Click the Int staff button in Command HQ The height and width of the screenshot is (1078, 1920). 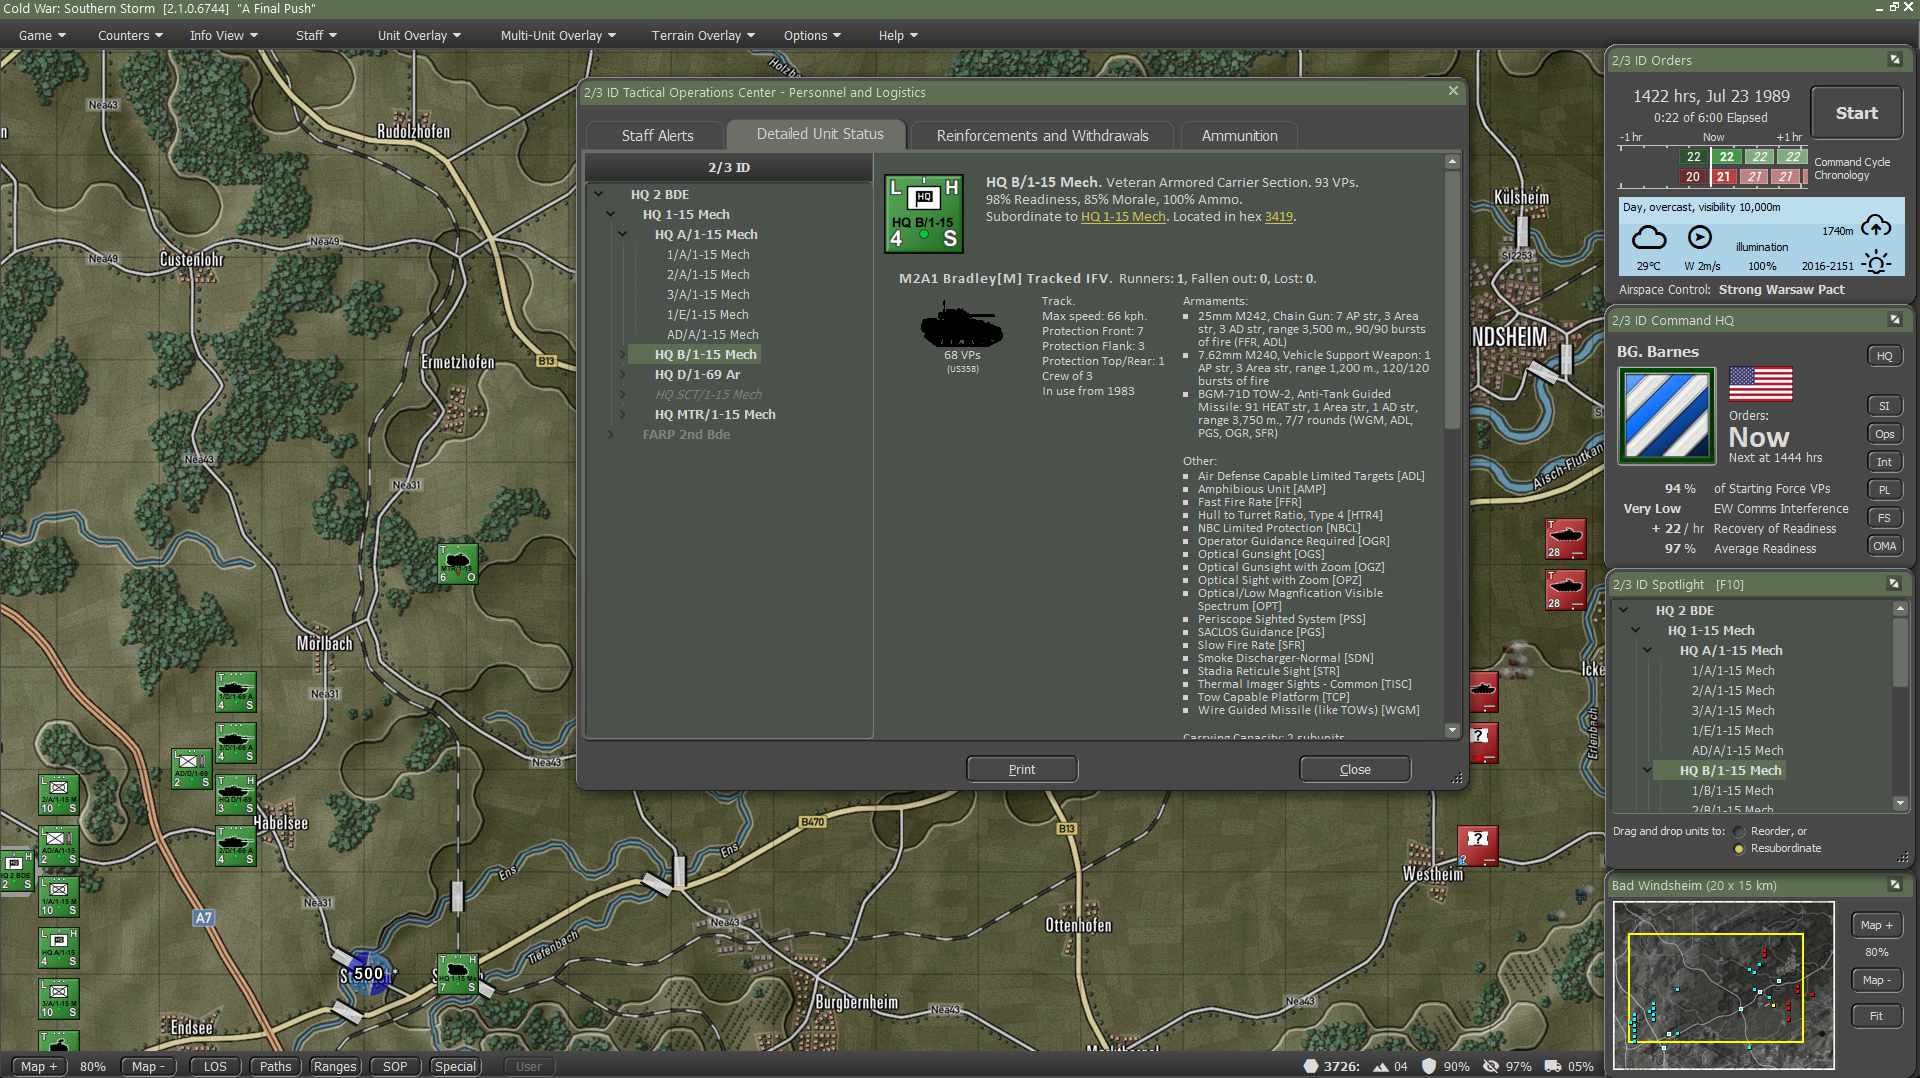1884,462
